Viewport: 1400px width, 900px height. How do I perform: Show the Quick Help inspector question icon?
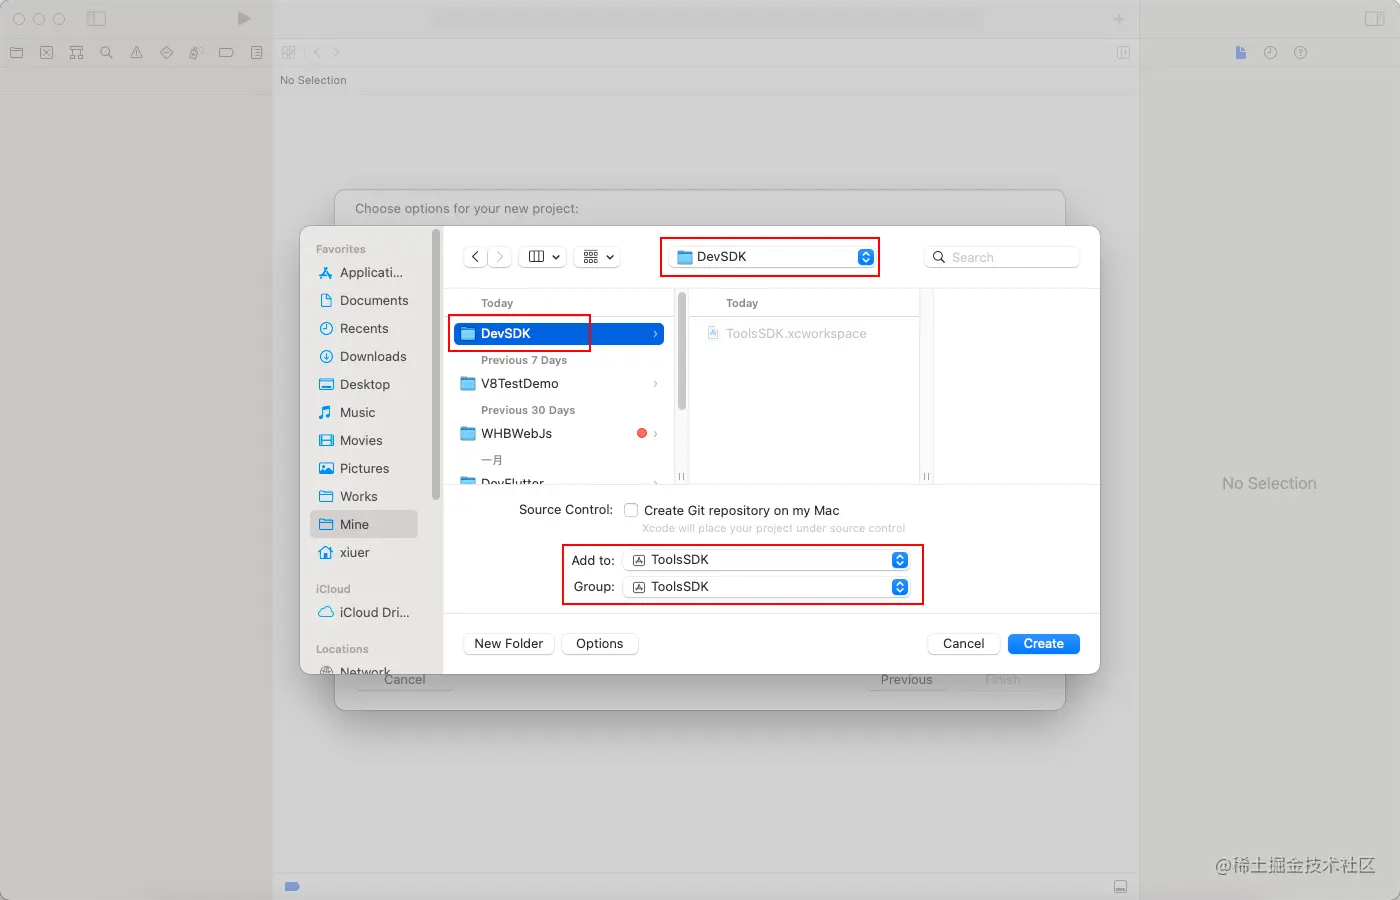pyautogui.click(x=1300, y=53)
